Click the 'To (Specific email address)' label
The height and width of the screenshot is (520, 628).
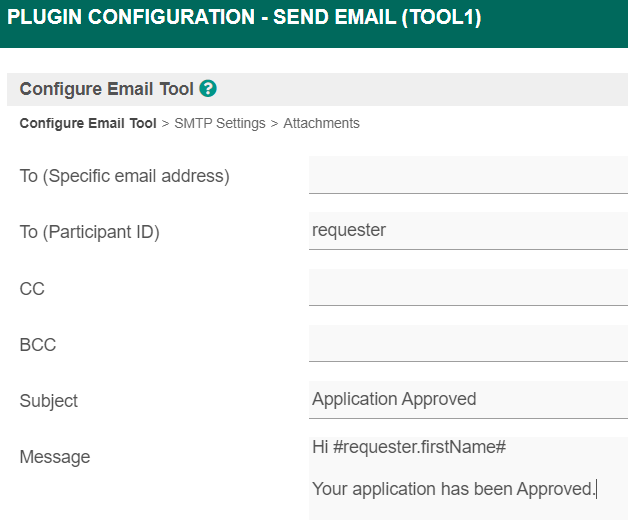click(125, 176)
